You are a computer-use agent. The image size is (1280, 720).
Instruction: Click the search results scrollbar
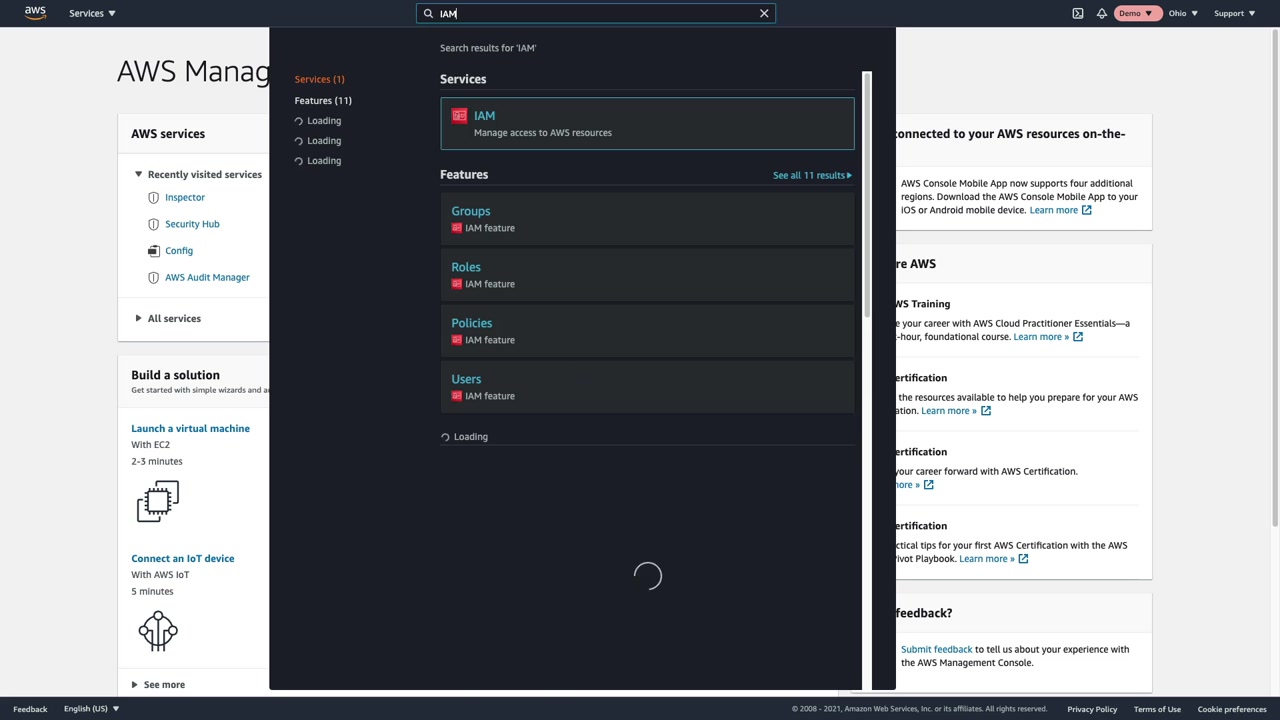(x=867, y=195)
